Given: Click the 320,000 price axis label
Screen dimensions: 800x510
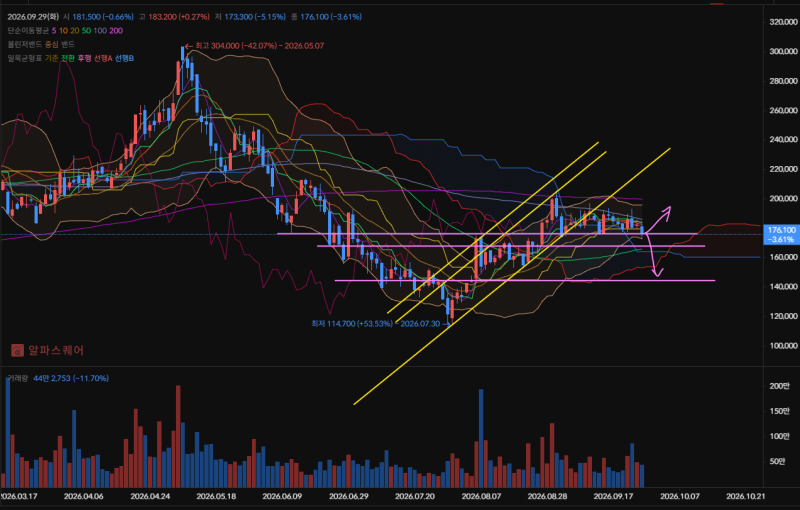Looking at the screenshot, I should [783, 22].
